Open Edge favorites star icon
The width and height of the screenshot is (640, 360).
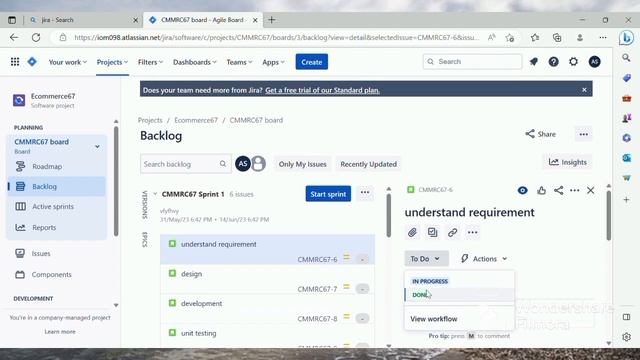535,38
